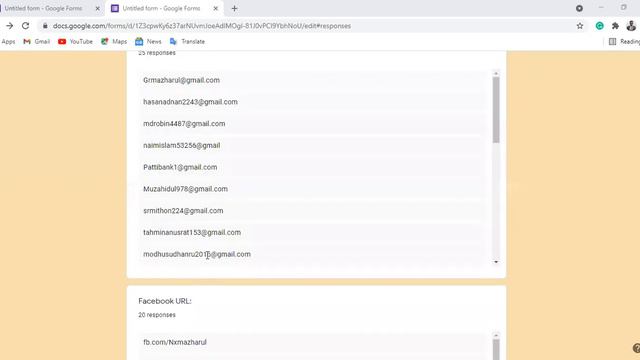Open a new tab with plus button

[234, 8]
